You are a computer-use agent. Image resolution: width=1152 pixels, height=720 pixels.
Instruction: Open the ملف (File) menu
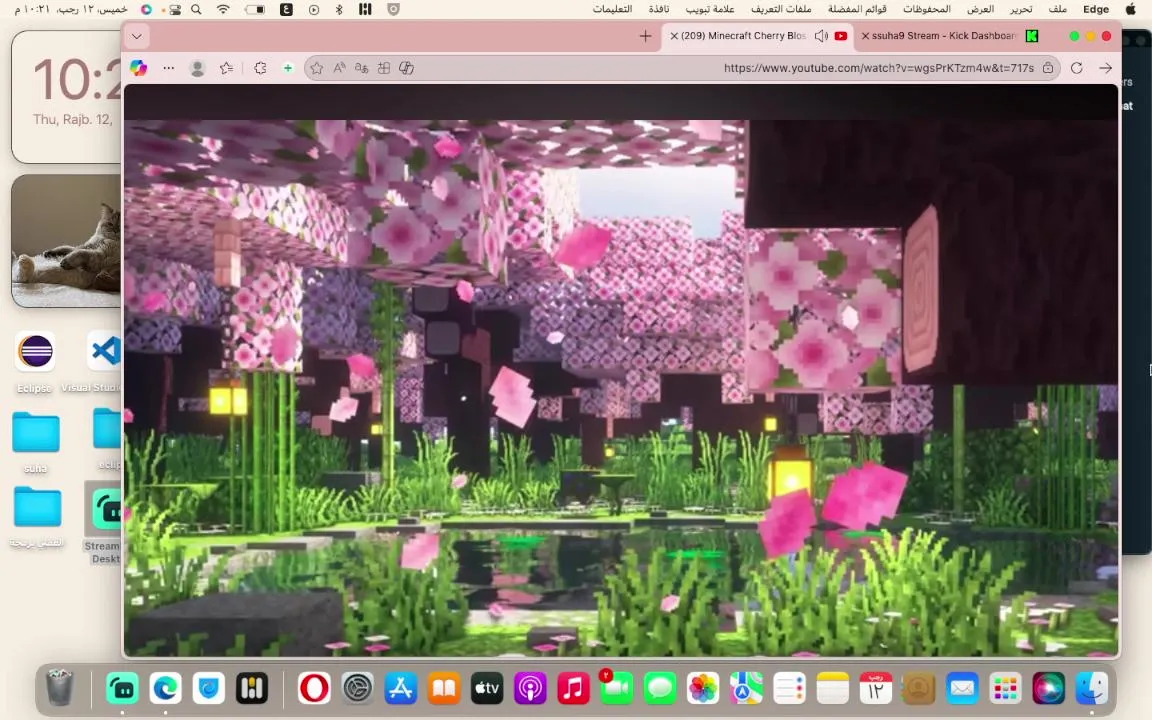(x=1058, y=10)
